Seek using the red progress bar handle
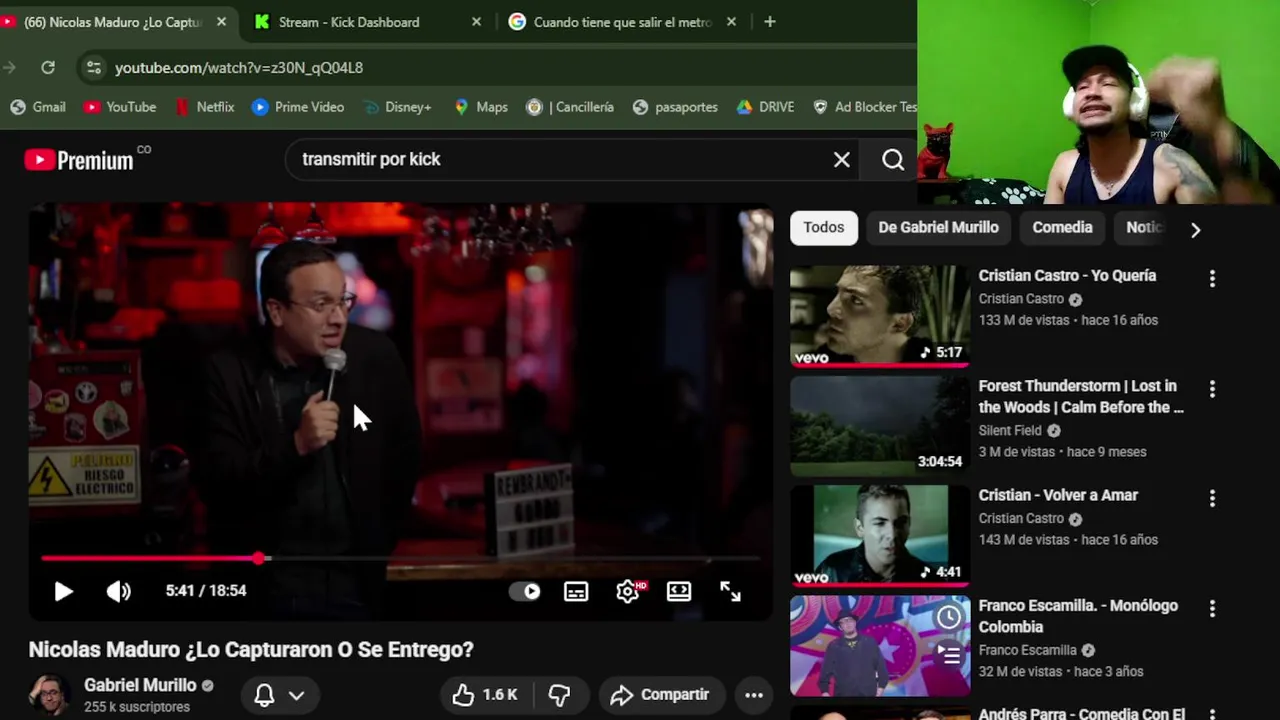 (259, 558)
